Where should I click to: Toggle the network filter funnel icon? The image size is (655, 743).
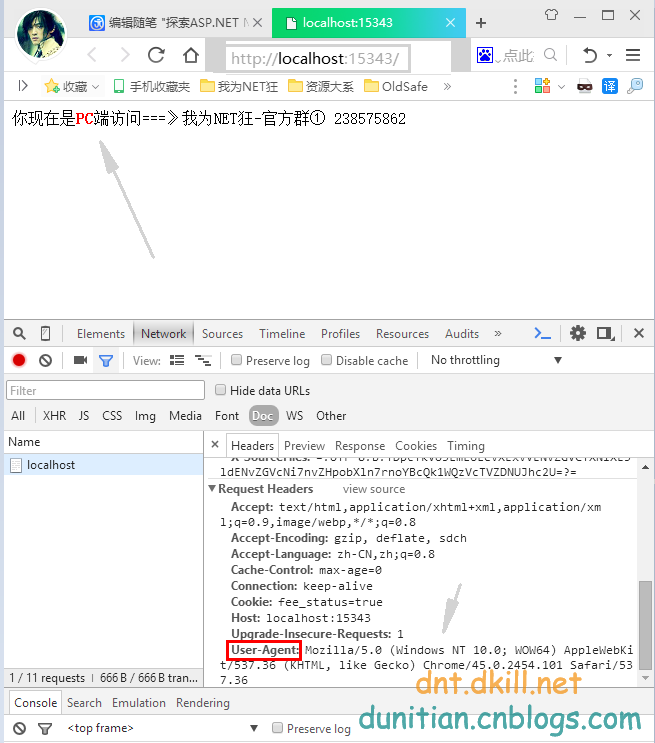pos(106,361)
